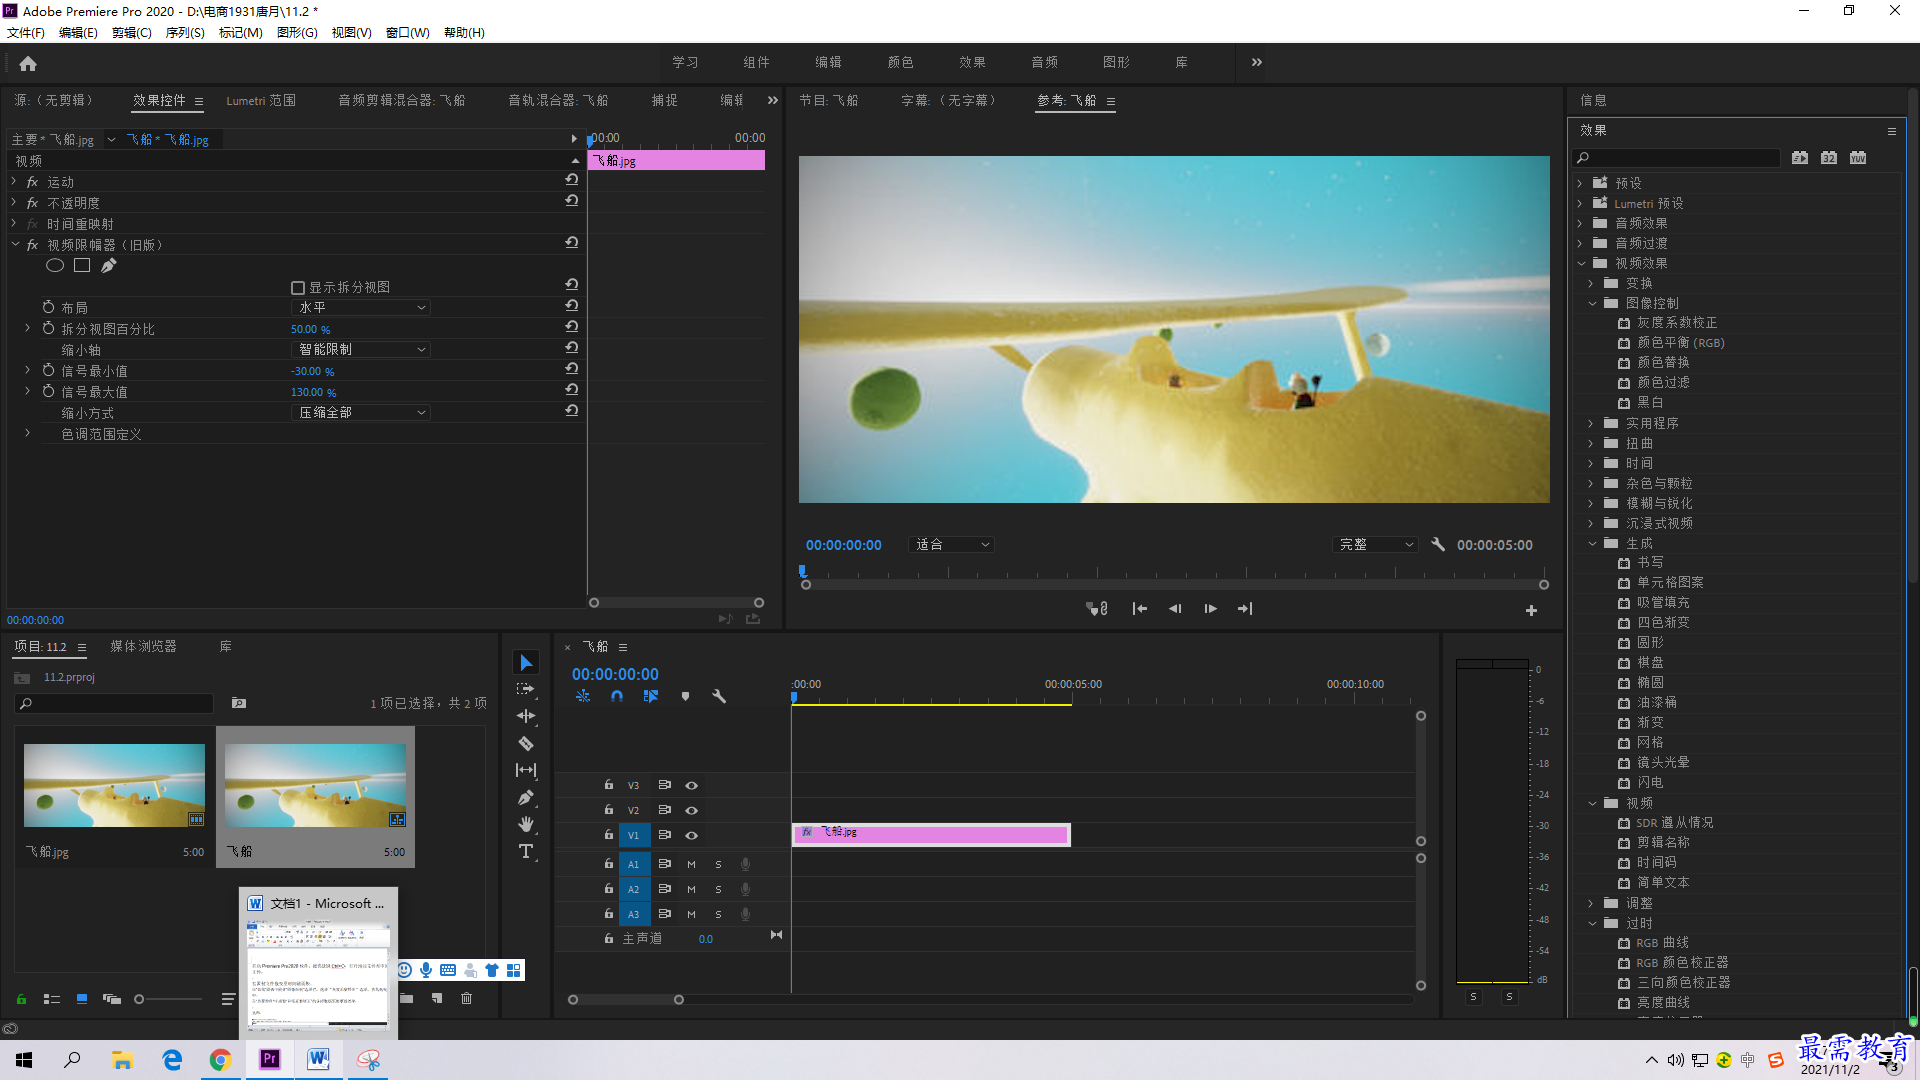
Task: Open the 布局 水平 dropdown
Action: tap(361, 307)
